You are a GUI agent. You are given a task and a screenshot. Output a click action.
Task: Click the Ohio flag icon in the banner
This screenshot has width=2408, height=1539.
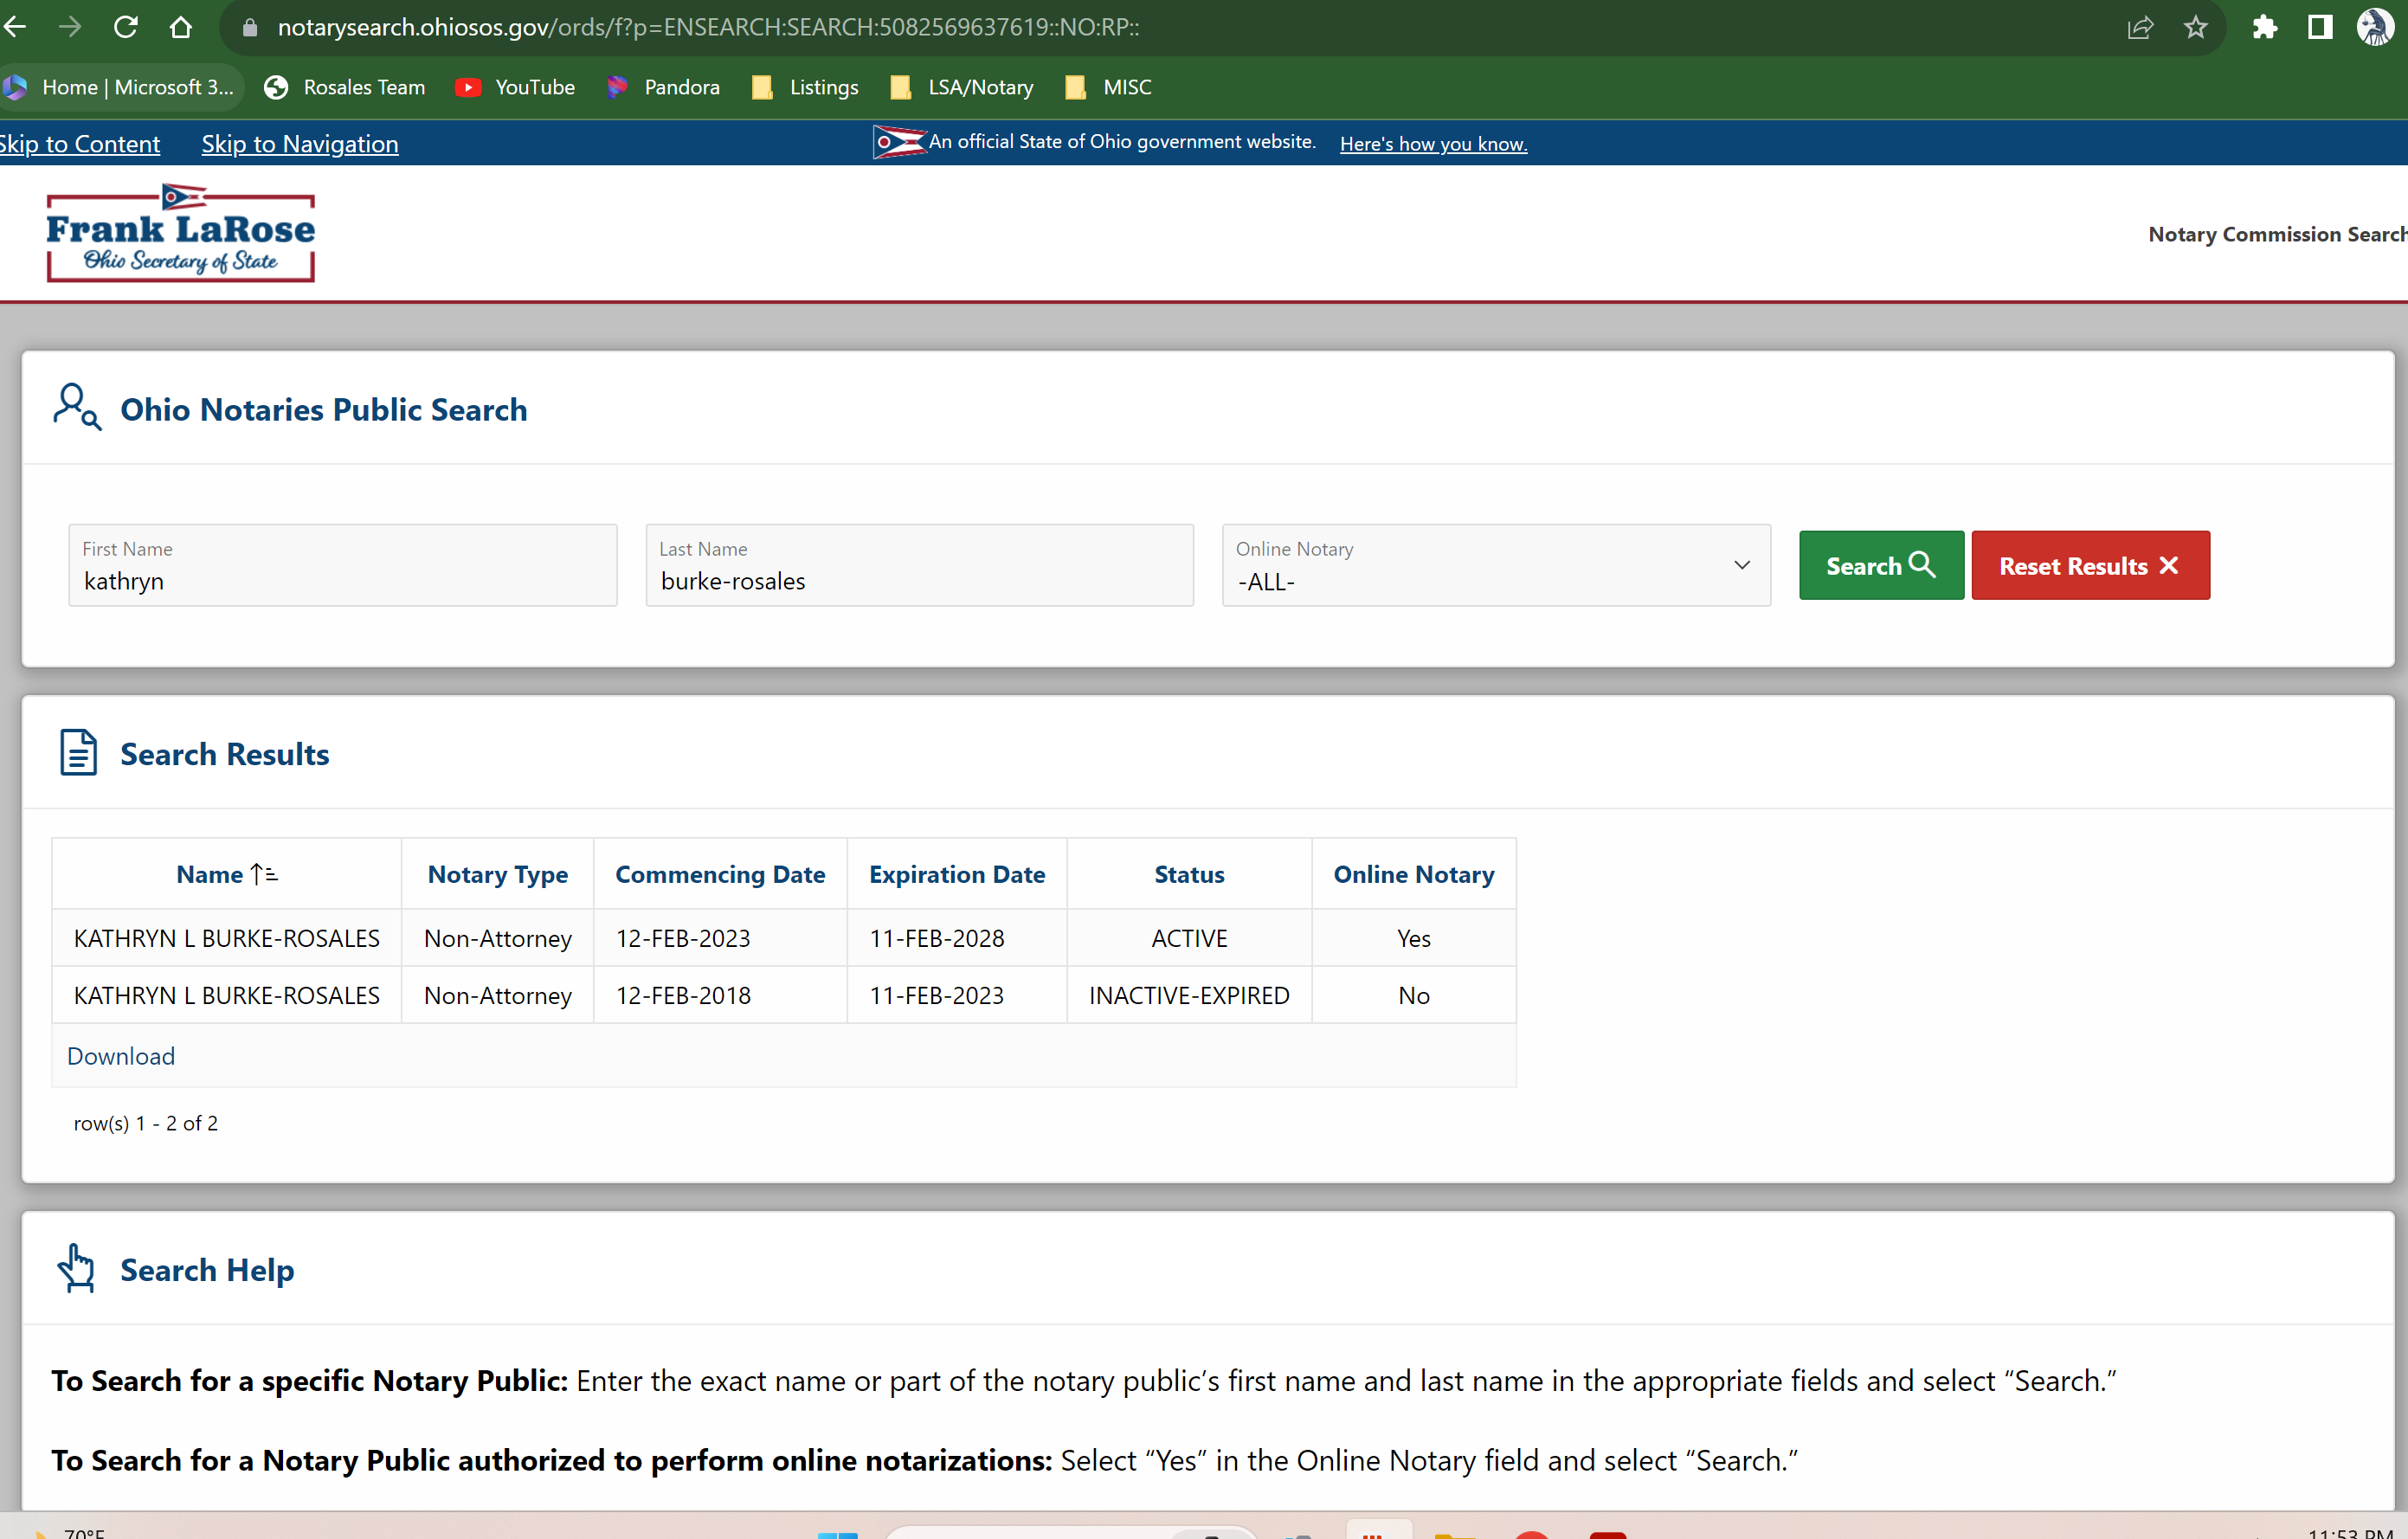(899, 142)
